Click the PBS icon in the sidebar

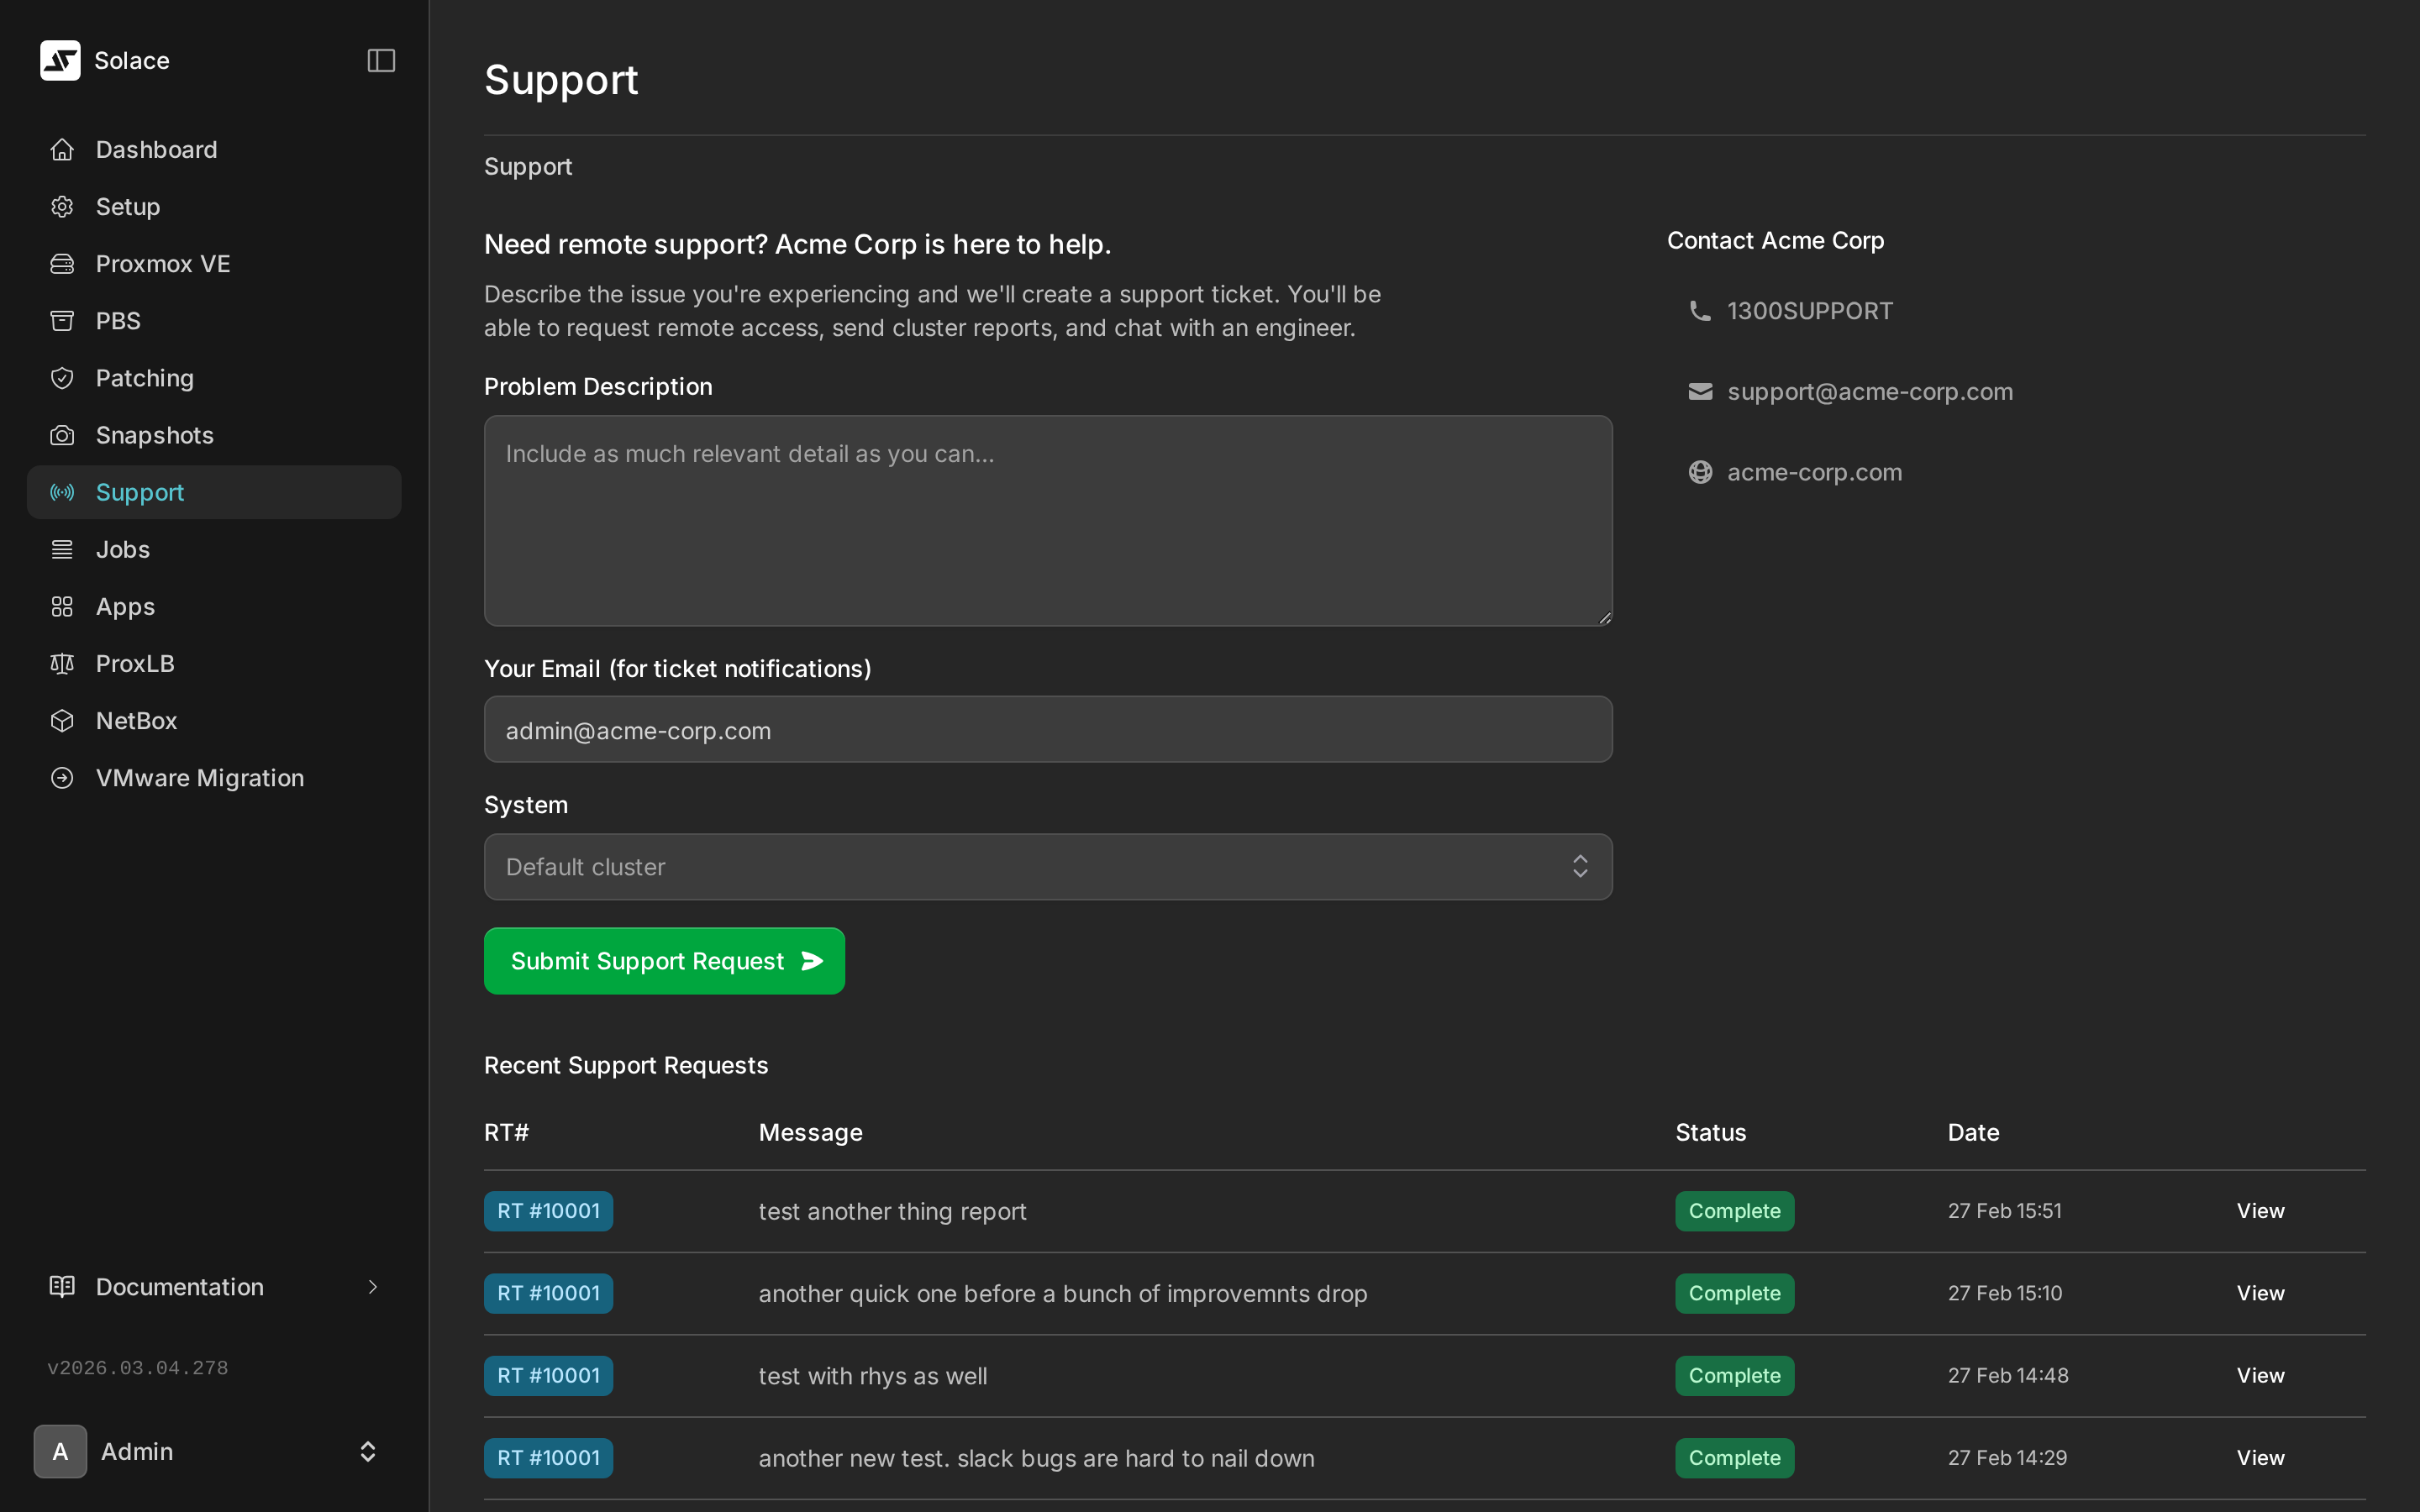(x=62, y=320)
